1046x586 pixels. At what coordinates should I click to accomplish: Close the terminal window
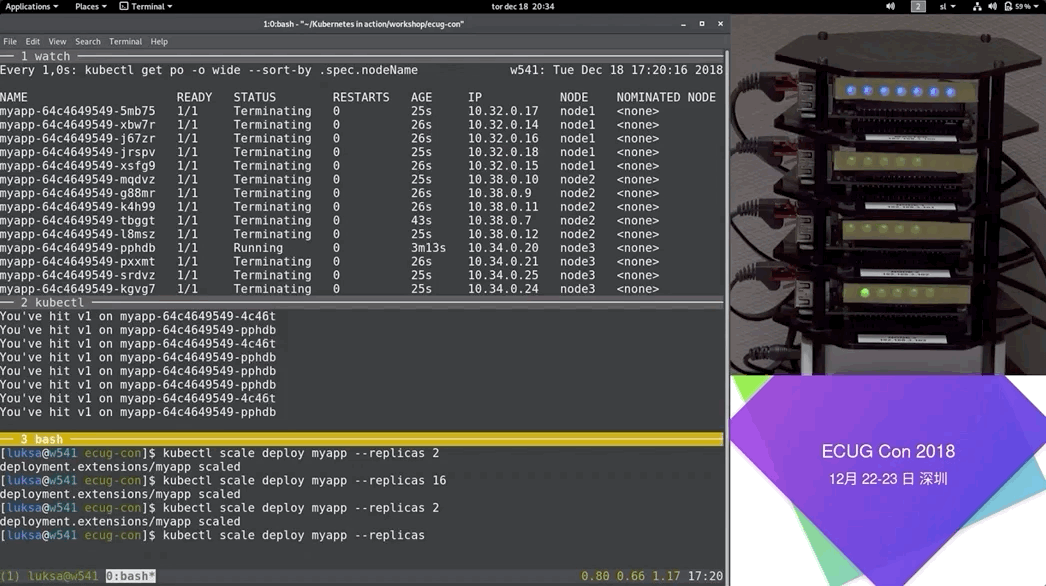(x=720, y=24)
